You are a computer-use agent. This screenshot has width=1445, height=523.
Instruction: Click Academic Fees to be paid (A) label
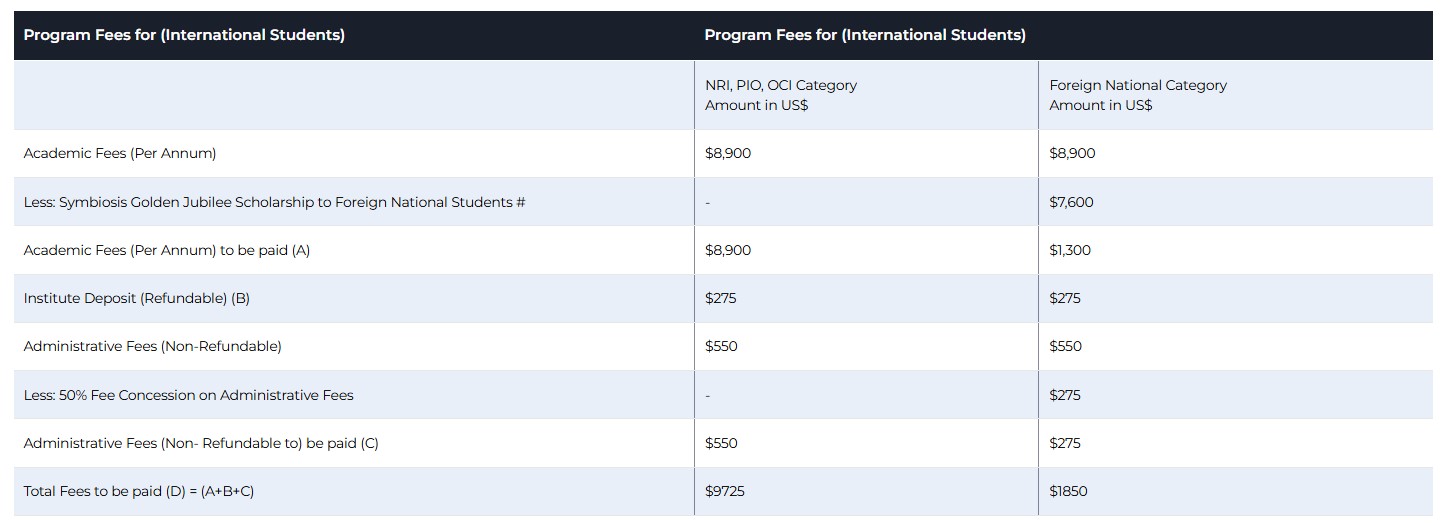click(x=167, y=250)
